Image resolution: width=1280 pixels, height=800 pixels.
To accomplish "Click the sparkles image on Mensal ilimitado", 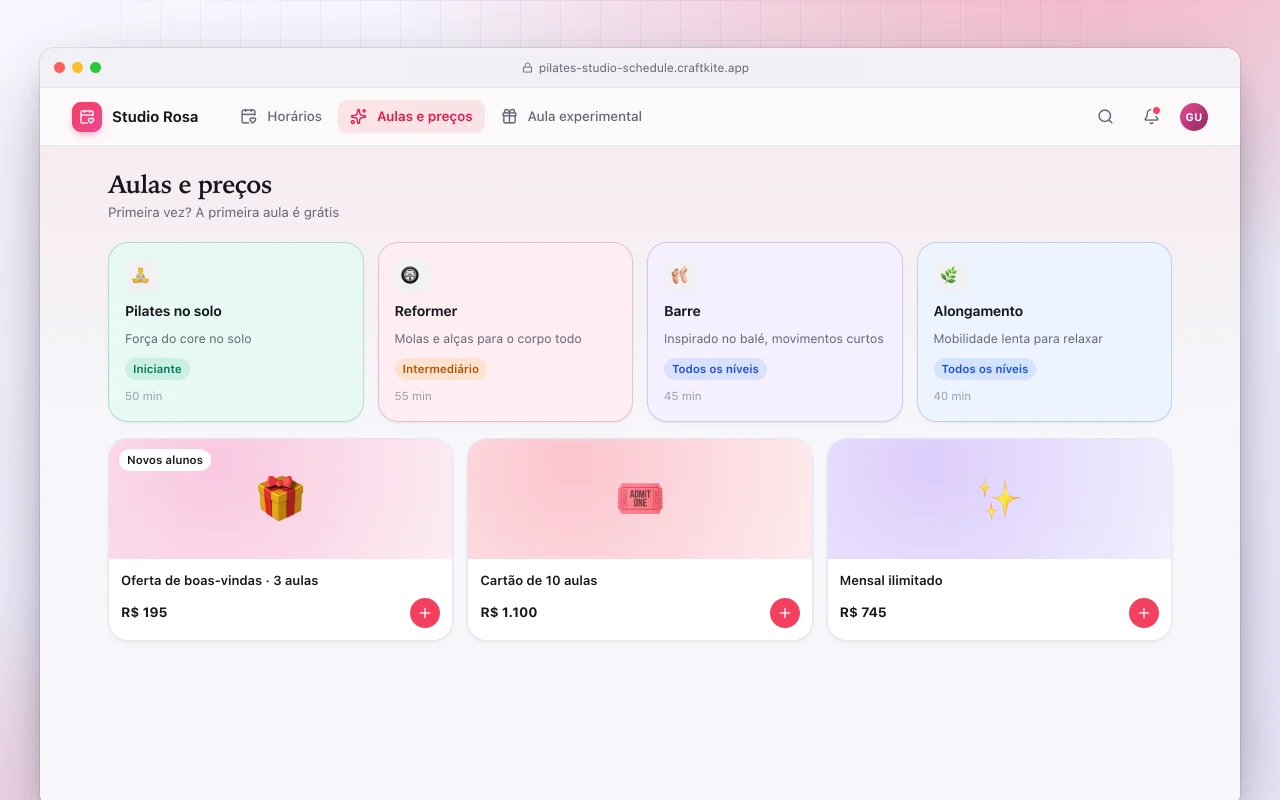I will [999, 498].
